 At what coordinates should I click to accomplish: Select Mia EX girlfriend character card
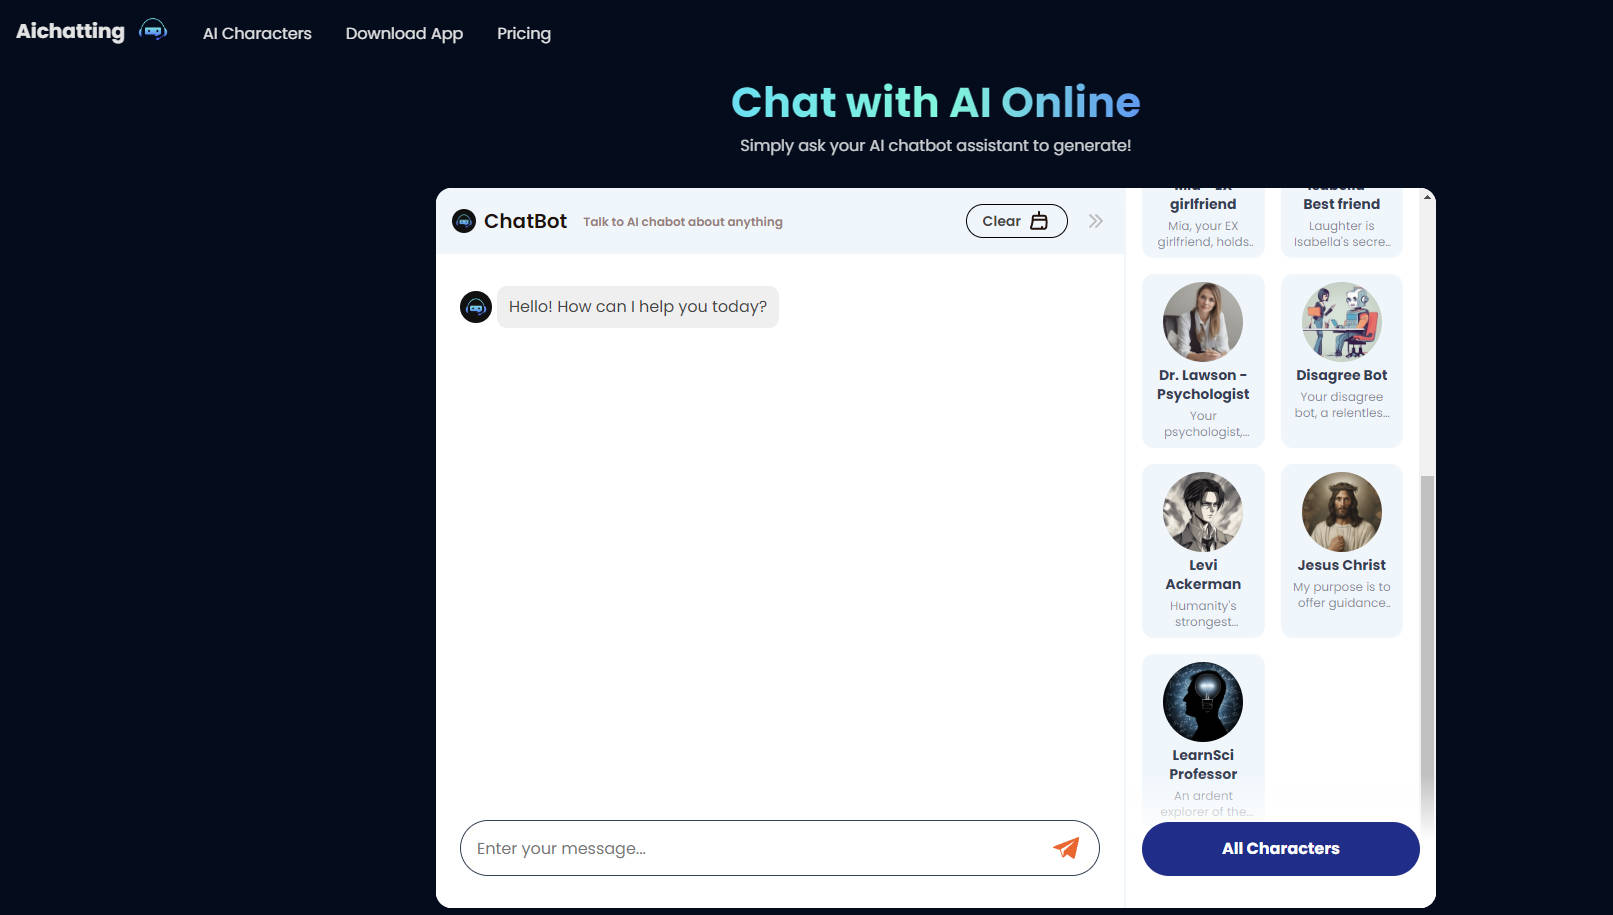(x=1203, y=222)
